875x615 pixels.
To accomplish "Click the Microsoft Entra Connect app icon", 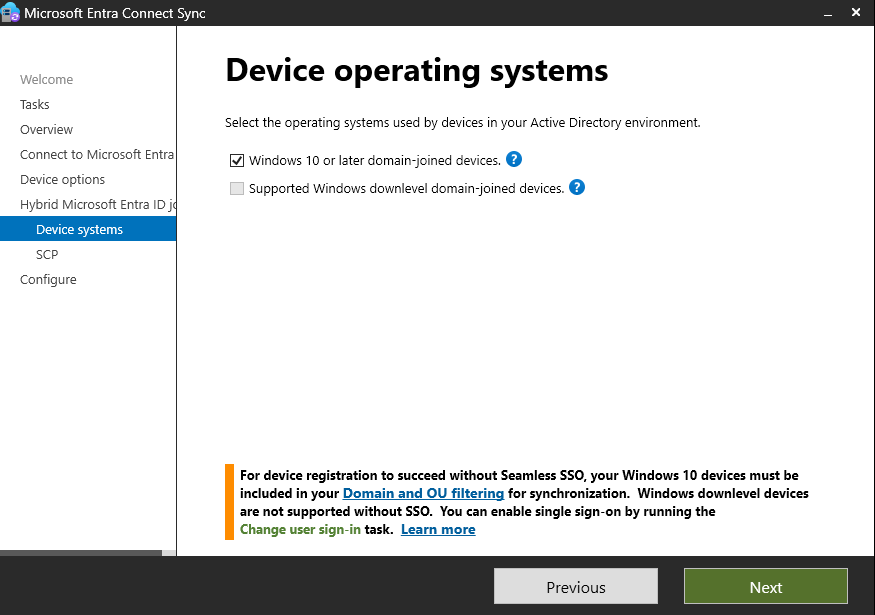I will (12, 13).
